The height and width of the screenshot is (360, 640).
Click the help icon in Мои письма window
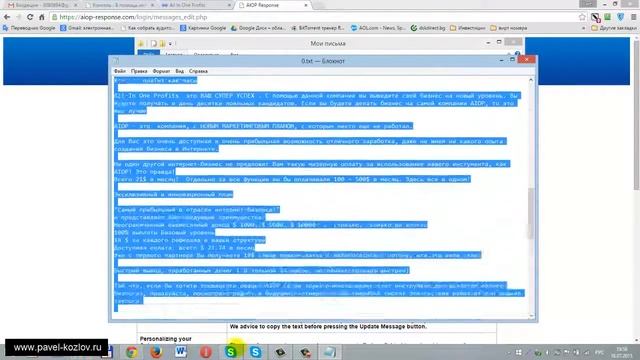[518, 54]
